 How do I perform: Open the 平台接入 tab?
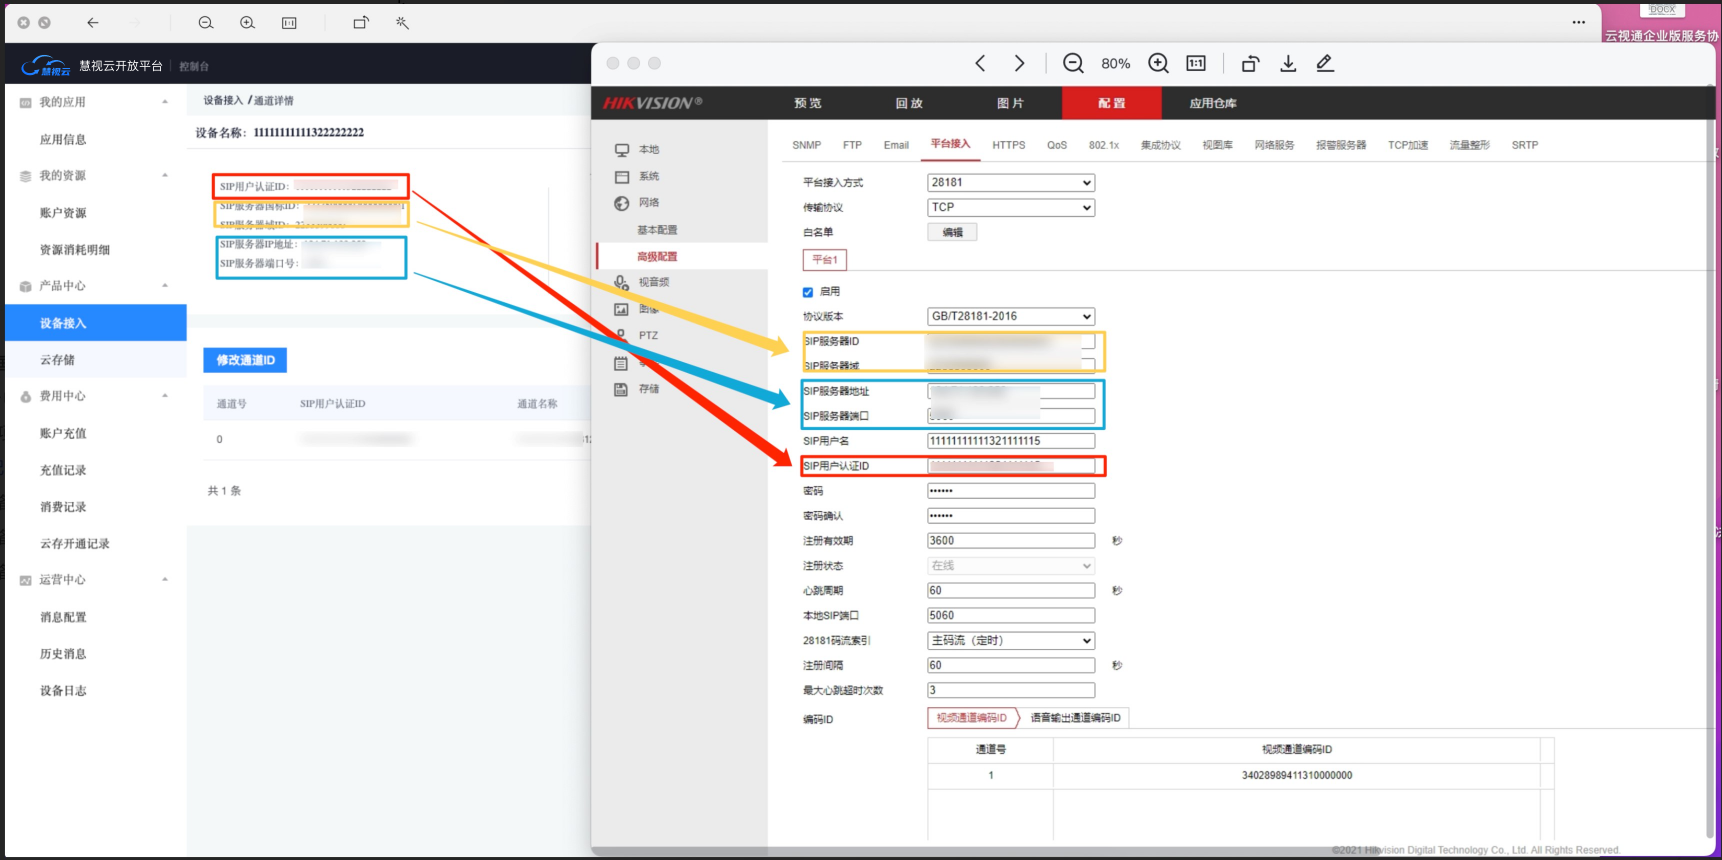(950, 144)
